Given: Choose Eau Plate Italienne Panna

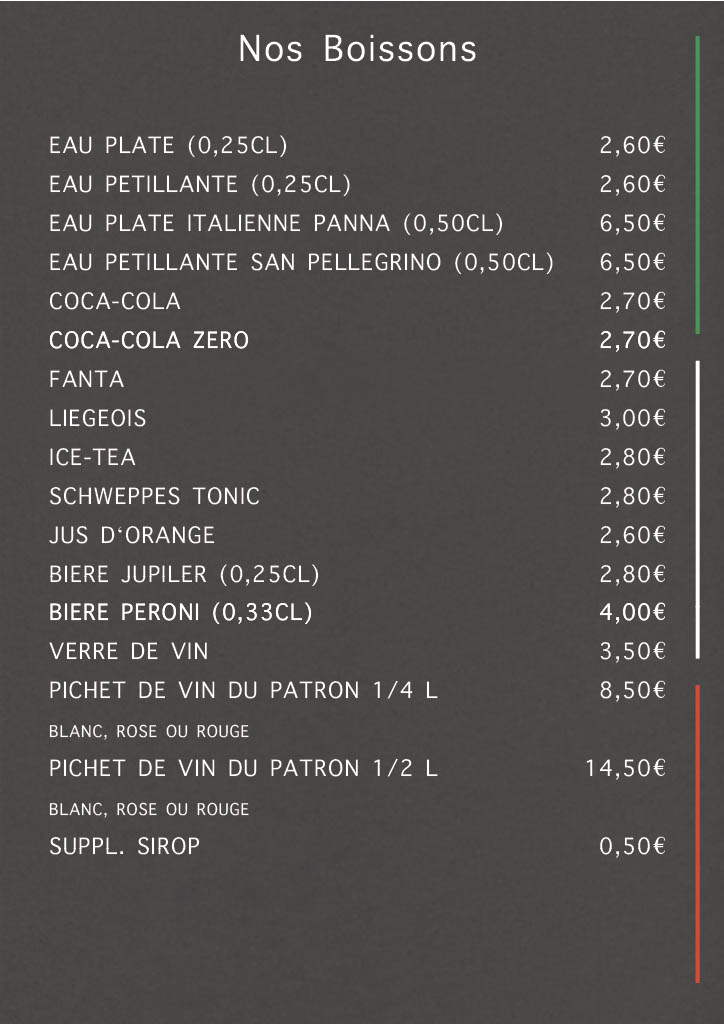Looking at the screenshot, I should coord(276,223).
